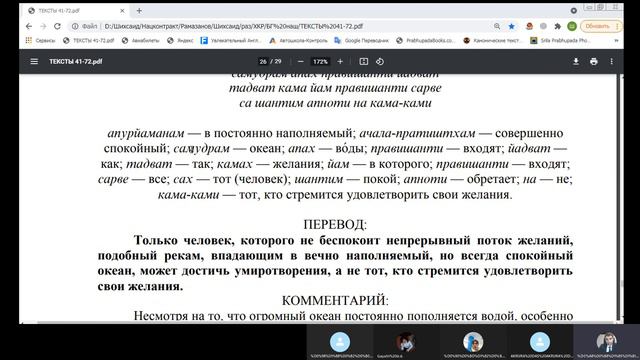
Task: Open the Автошкола-Контроль bookmark
Action: 298,40
